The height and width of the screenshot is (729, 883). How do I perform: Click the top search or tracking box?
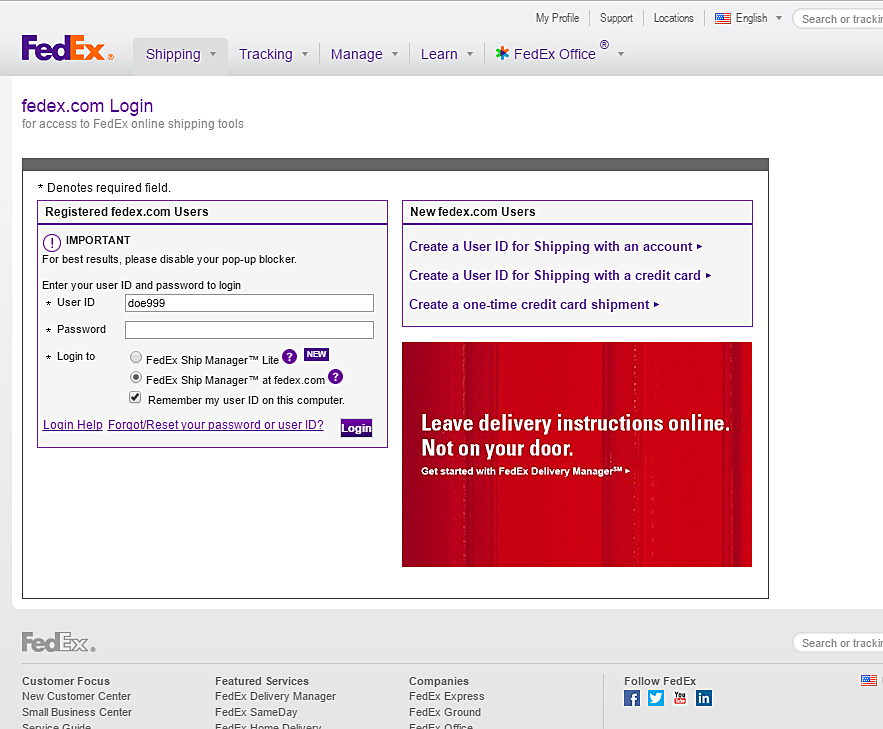(x=838, y=19)
